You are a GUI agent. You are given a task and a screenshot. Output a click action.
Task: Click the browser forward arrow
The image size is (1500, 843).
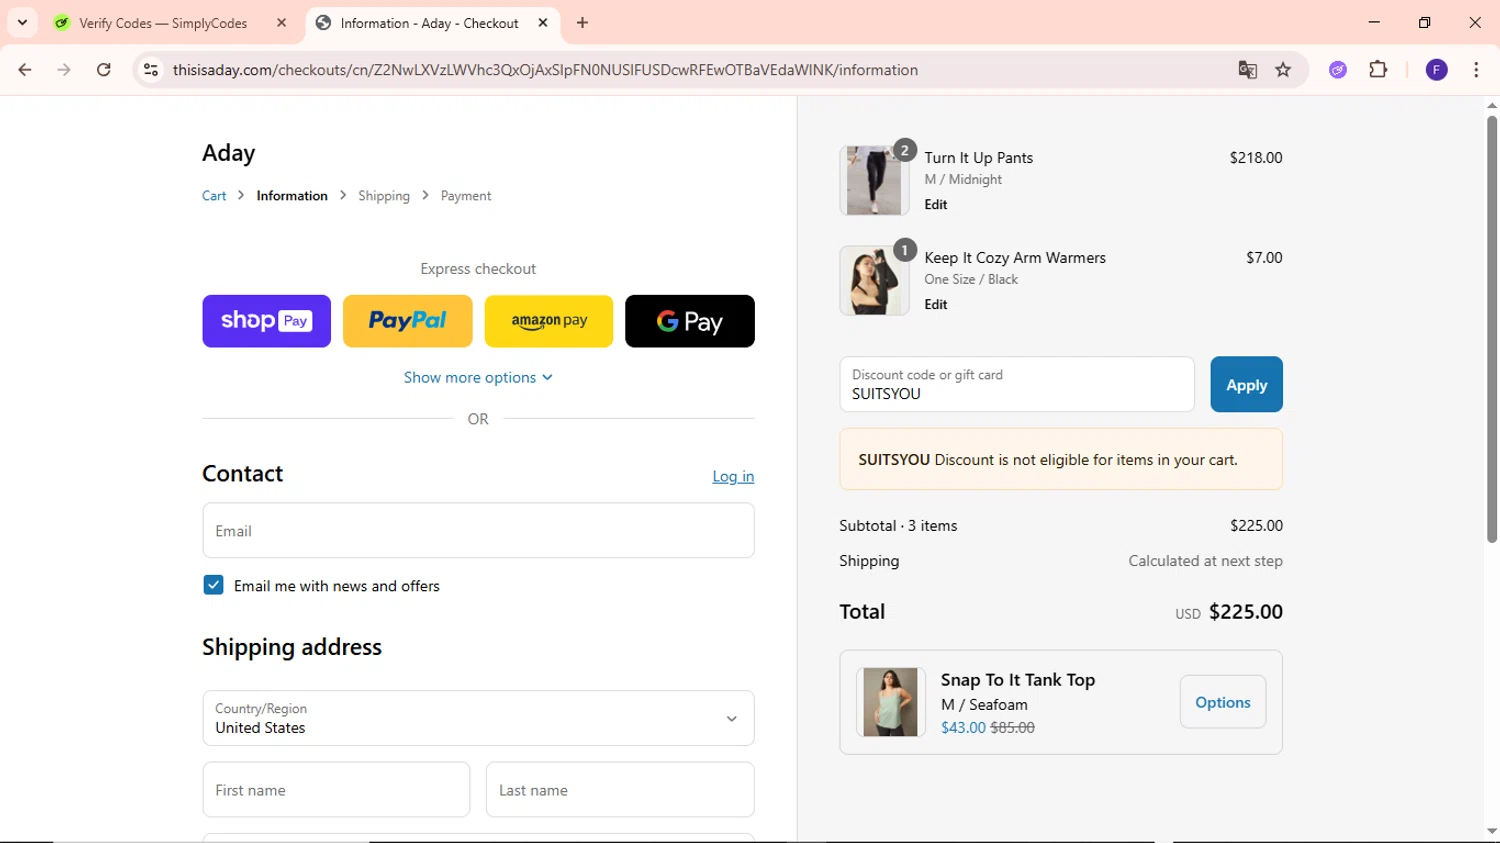click(x=64, y=70)
